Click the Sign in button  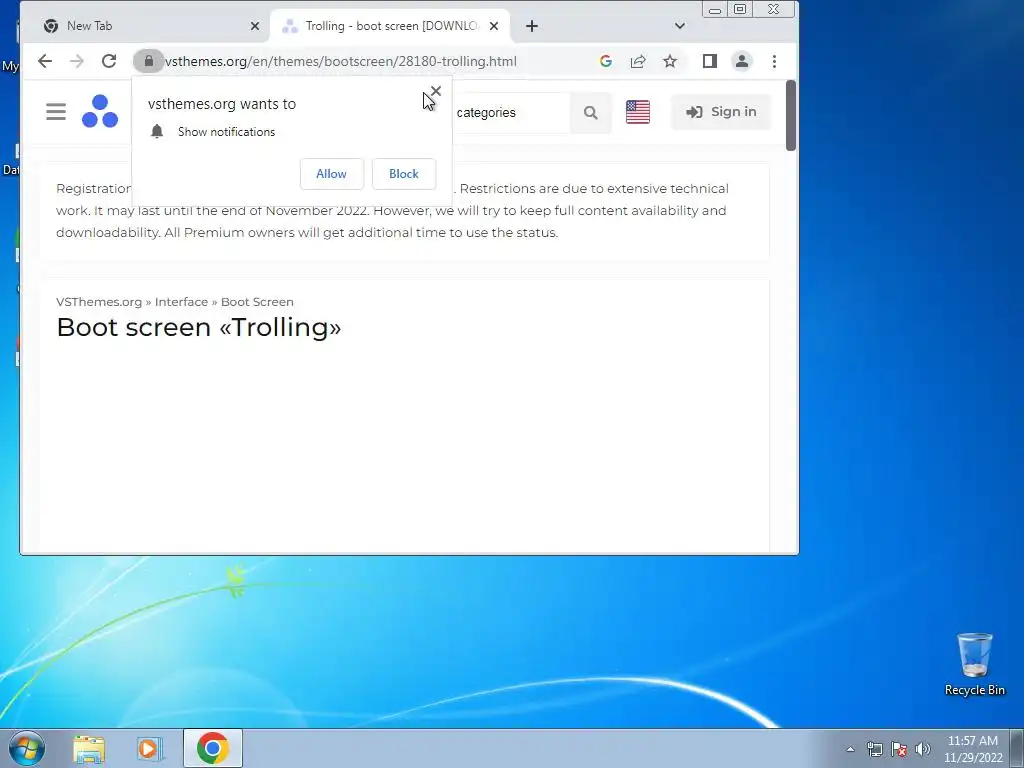721,112
